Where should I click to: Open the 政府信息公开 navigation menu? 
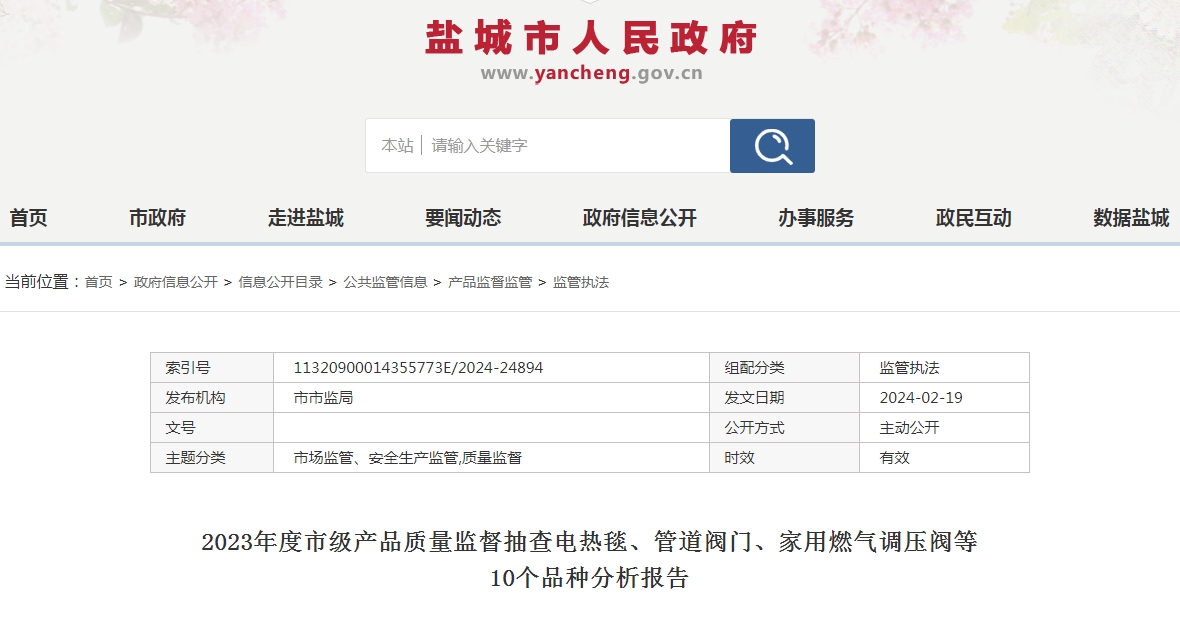[638, 218]
